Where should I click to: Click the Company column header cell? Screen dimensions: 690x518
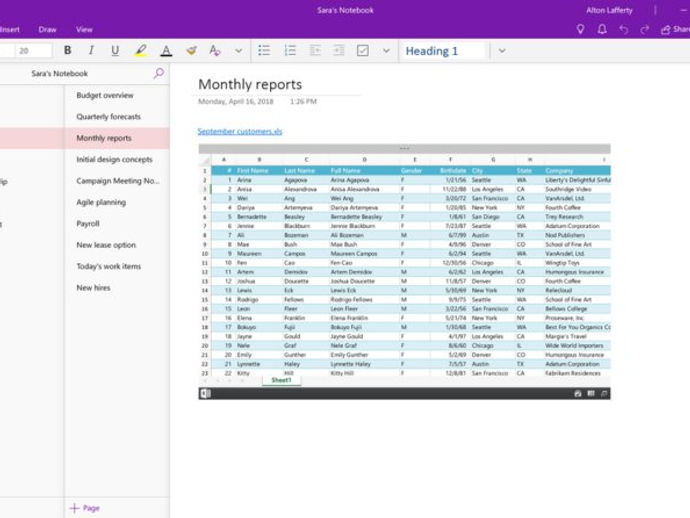pos(577,171)
